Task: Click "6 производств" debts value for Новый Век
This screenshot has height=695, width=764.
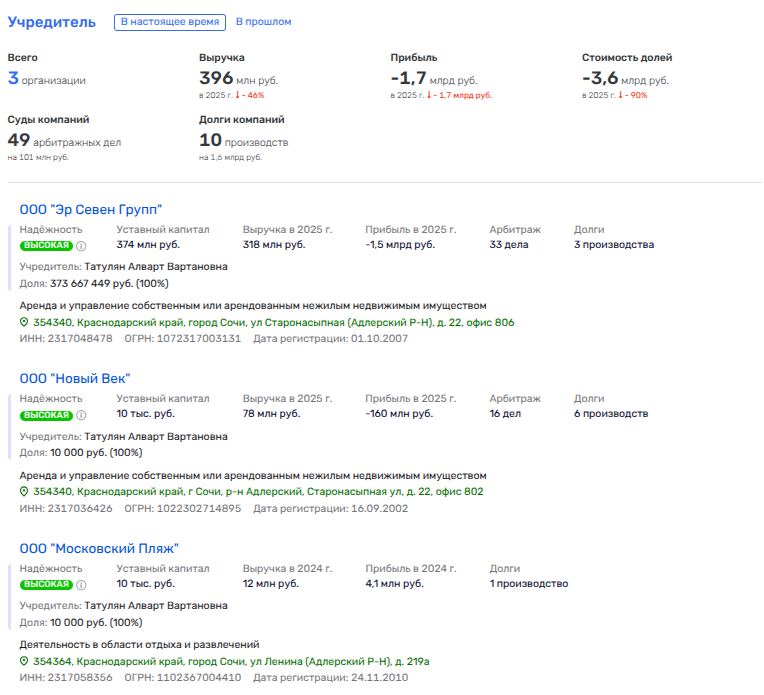Action: tap(610, 413)
